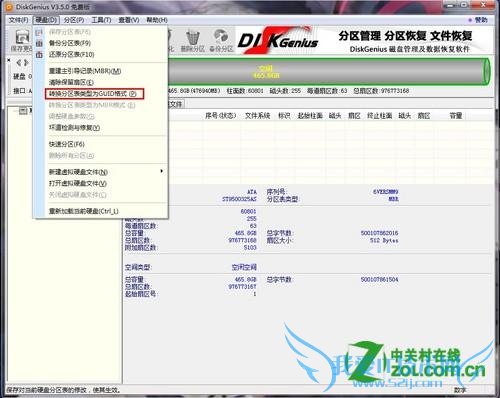Open the 分区(P) menu
Viewport: 500px width, 398px height.
[x=74, y=20]
